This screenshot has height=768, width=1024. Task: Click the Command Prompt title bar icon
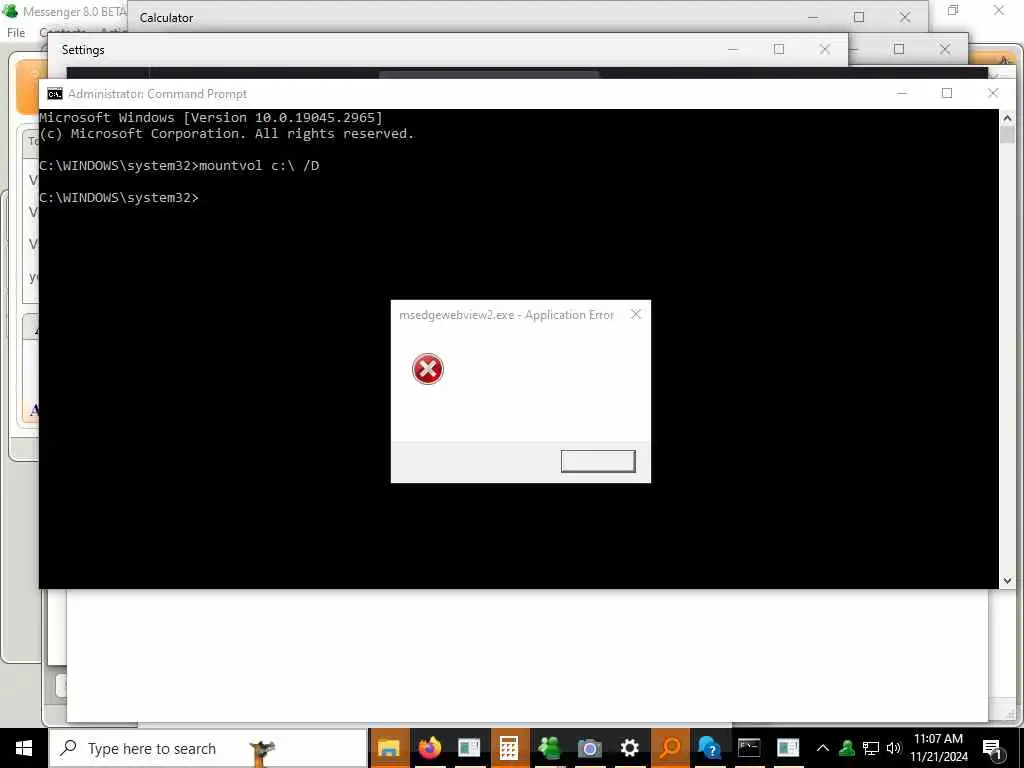point(55,94)
